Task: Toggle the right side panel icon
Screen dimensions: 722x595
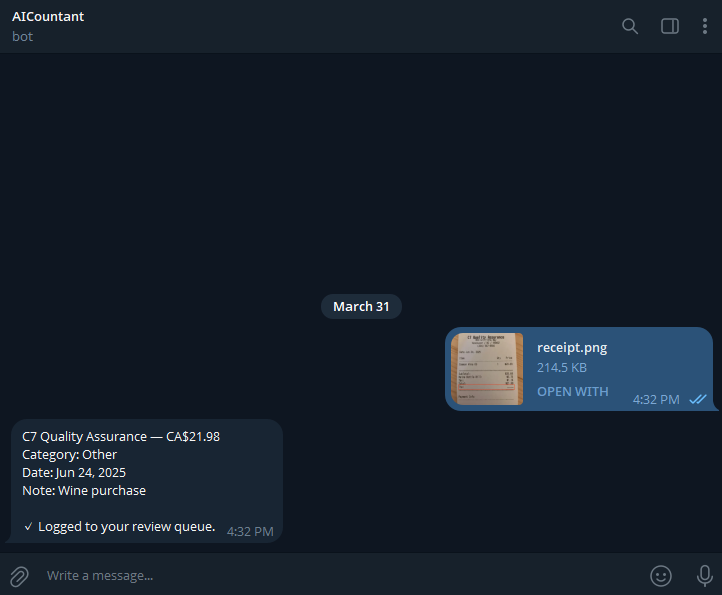Action: 670,26
